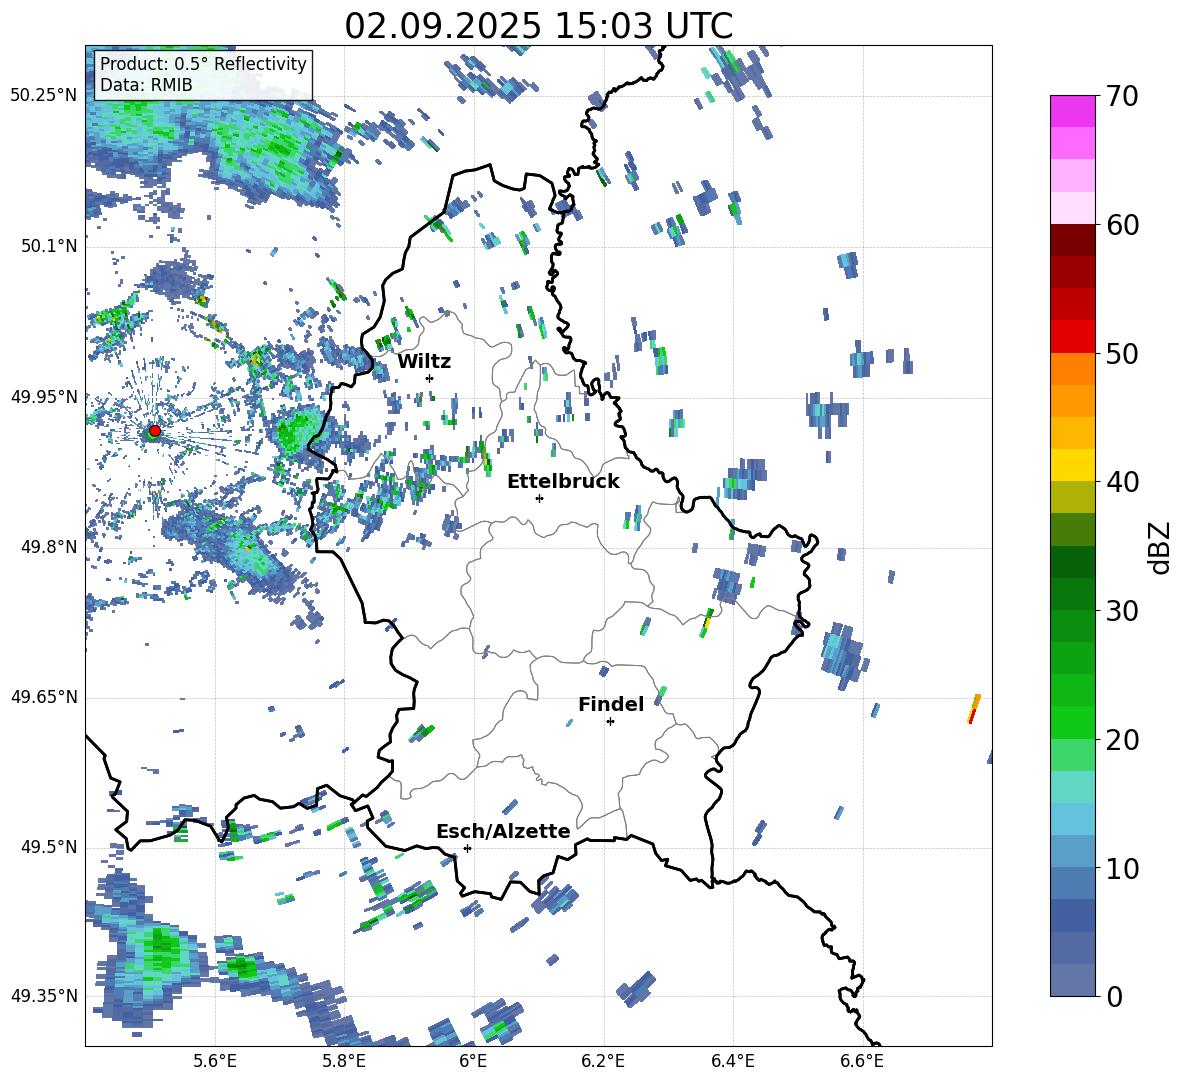Click the Findel city label
The image size is (1184, 1081).
pos(611,704)
